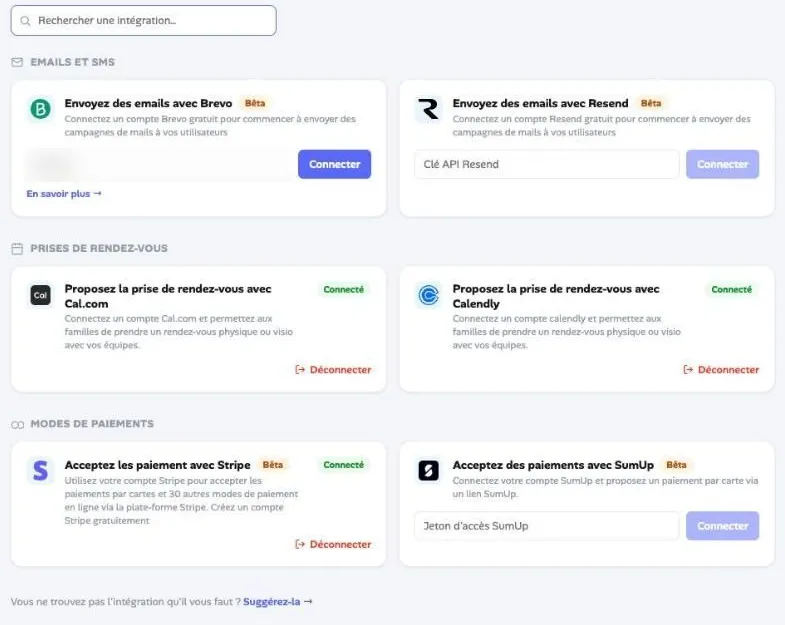Click the SumUp logo icon
This screenshot has height=625, width=785.
[x=429, y=470]
